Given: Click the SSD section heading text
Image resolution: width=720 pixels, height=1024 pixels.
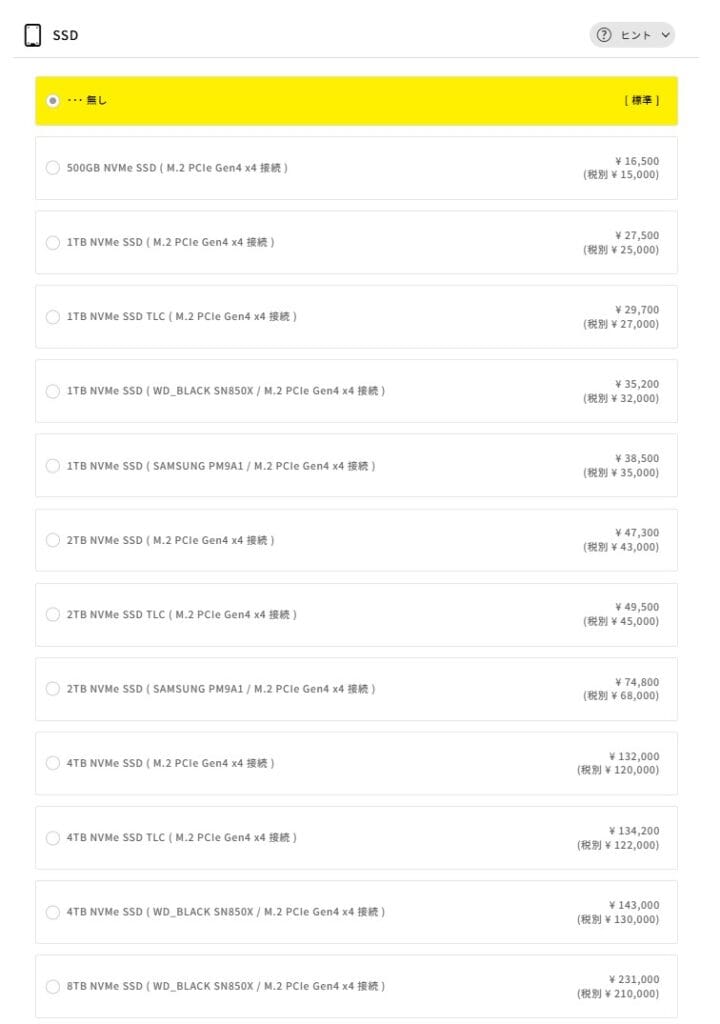Looking at the screenshot, I should pyautogui.click(x=66, y=36).
